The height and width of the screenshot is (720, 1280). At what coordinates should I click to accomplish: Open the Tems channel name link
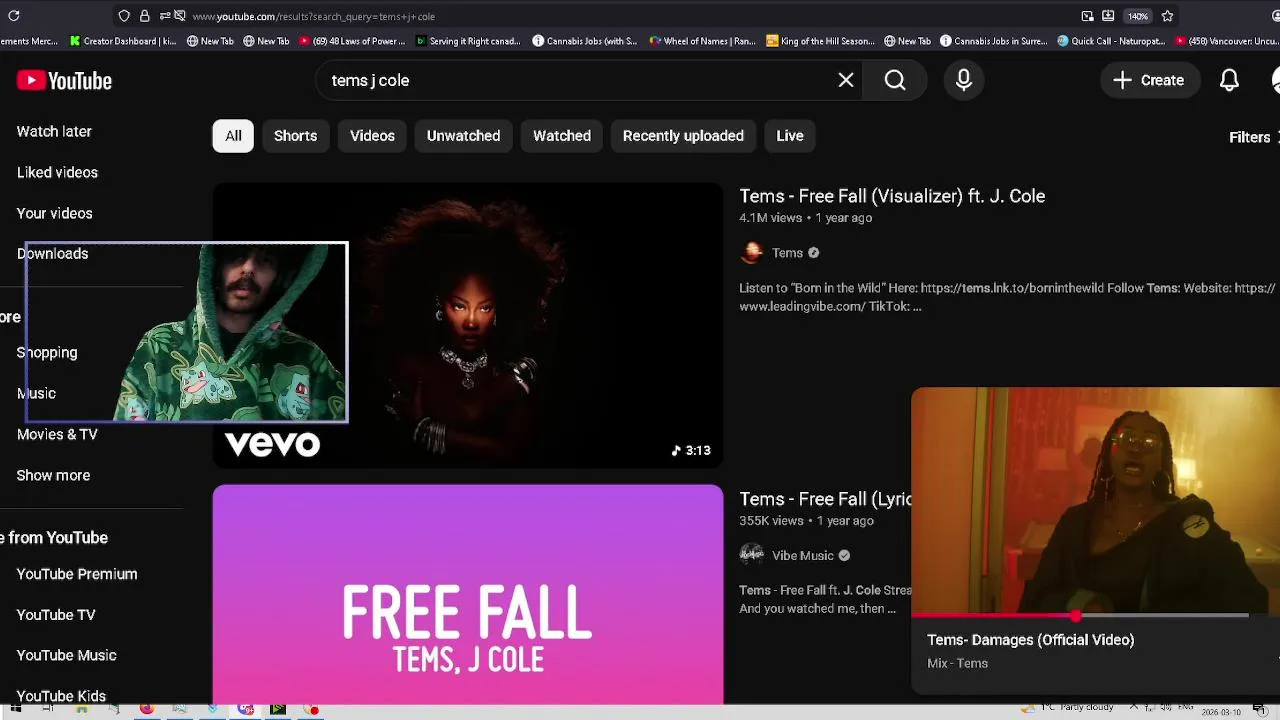(787, 253)
